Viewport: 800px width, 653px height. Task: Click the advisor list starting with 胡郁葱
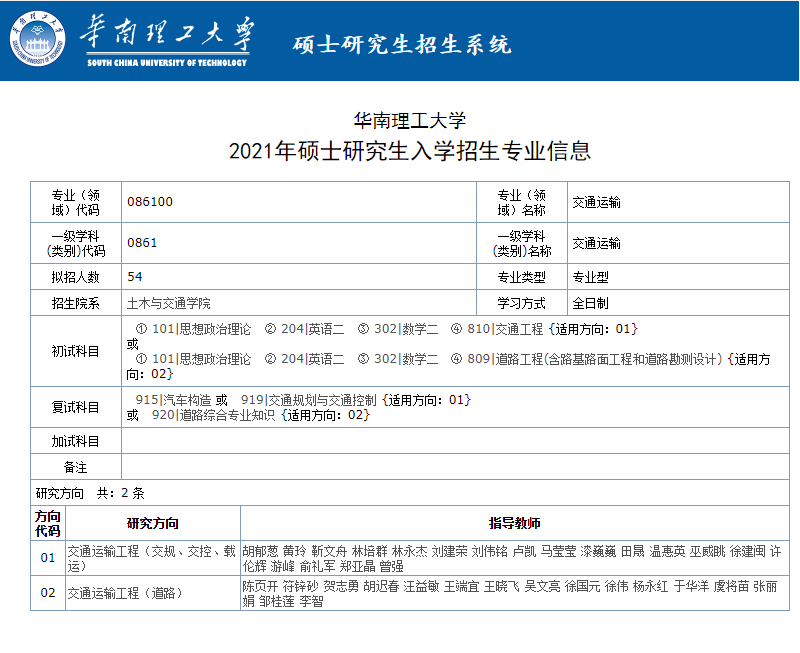point(512,559)
